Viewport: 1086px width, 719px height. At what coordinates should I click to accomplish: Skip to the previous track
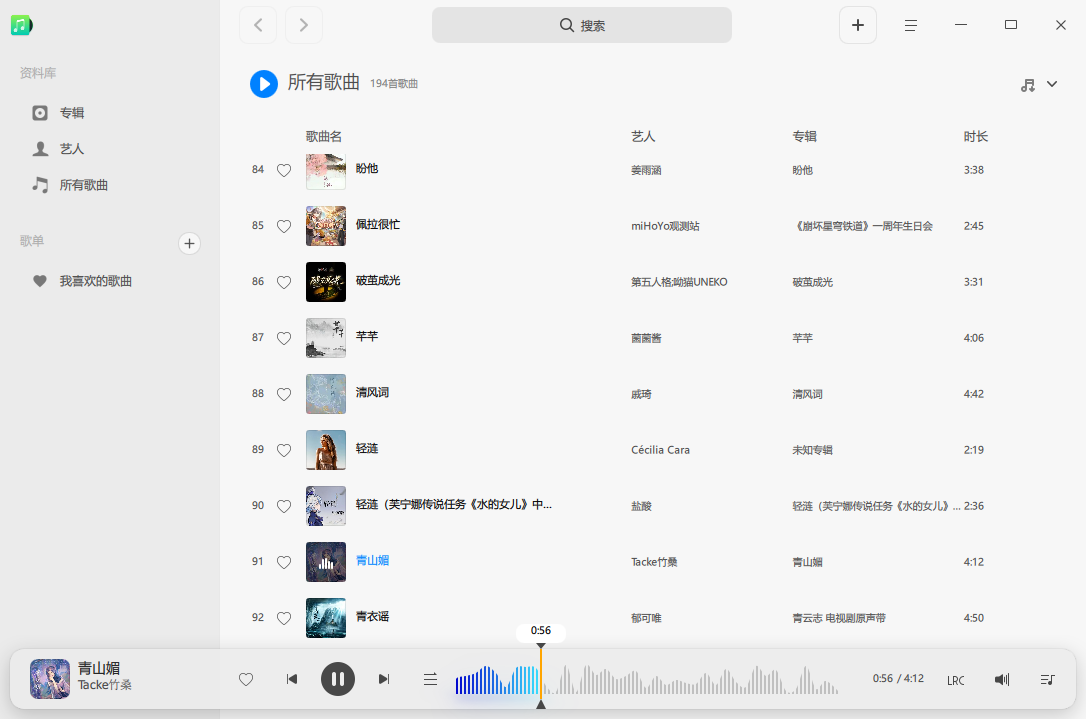point(292,679)
